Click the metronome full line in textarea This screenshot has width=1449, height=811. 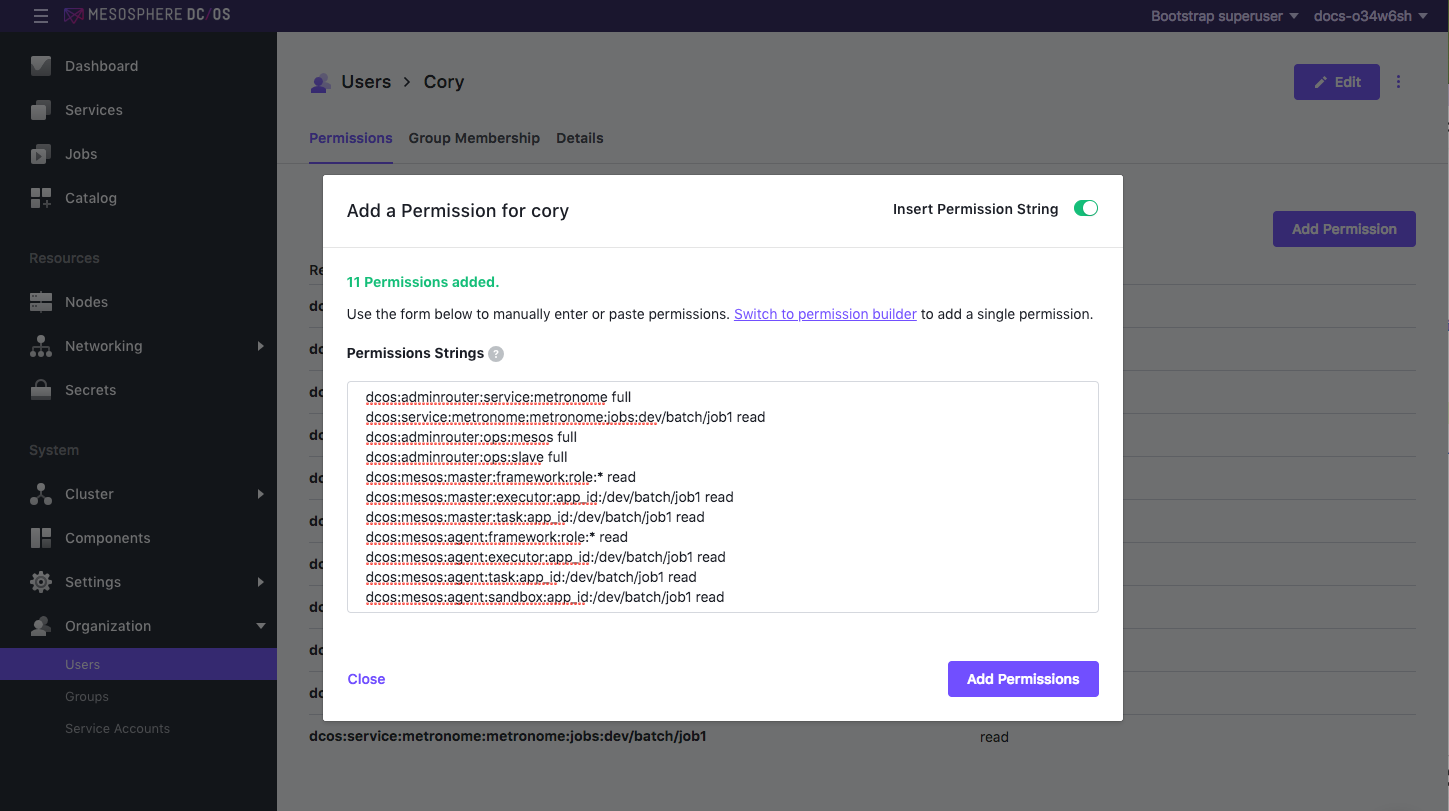click(498, 397)
